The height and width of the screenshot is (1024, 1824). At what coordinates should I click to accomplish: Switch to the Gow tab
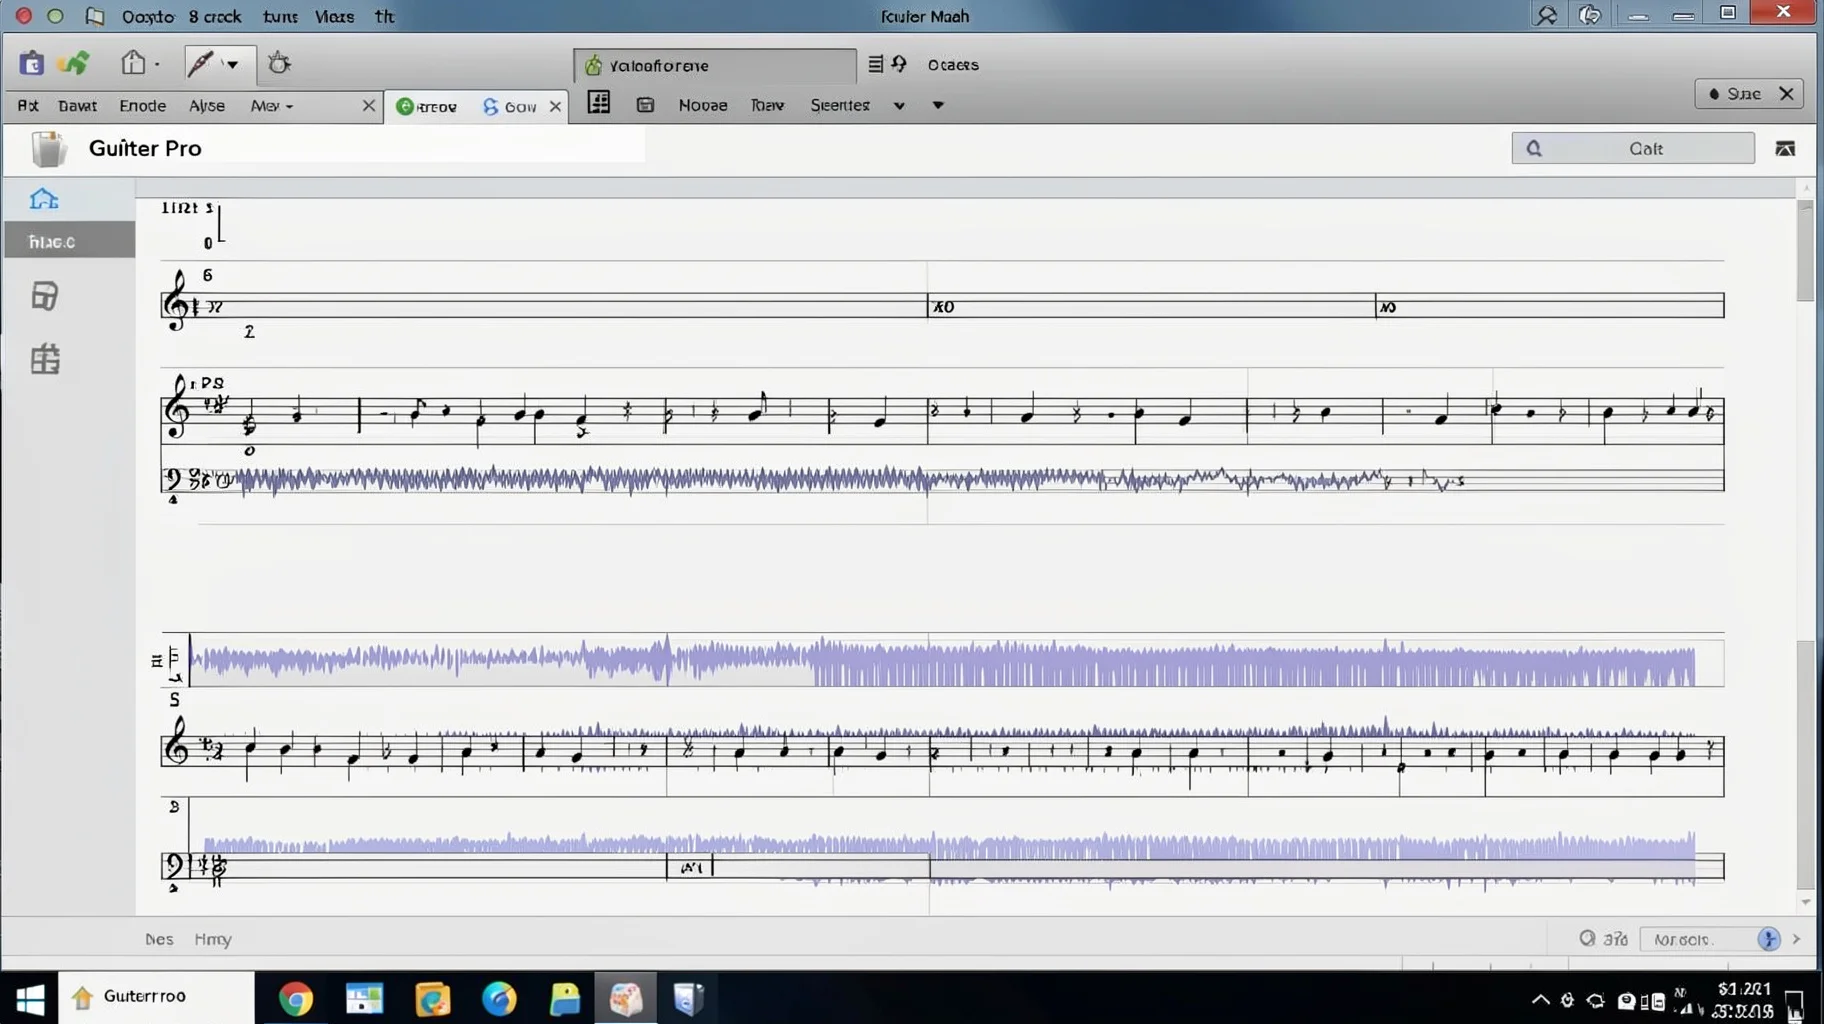pos(510,106)
